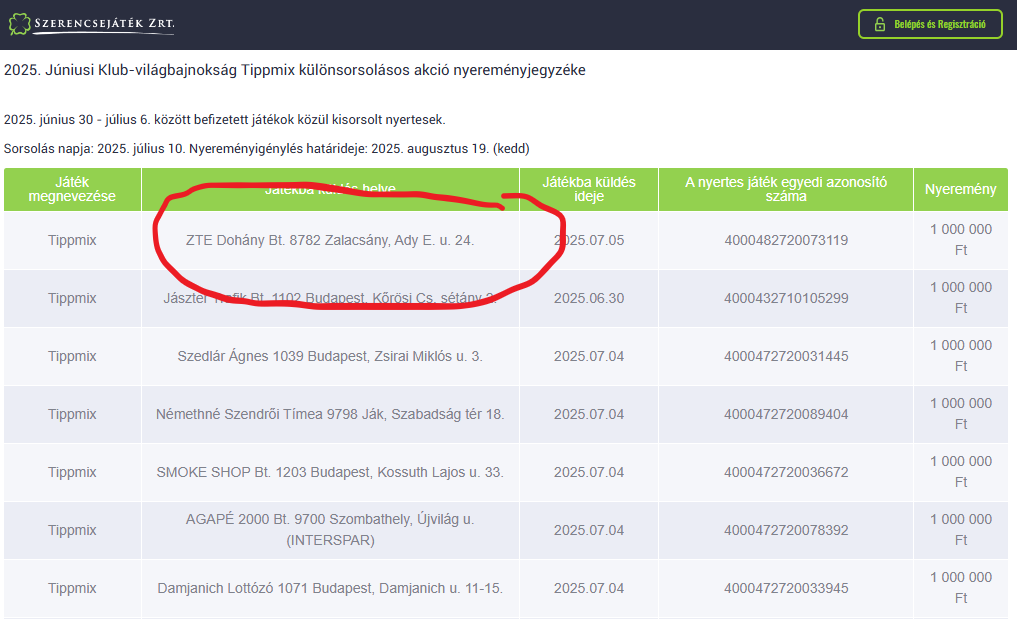Image resolution: width=1017 pixels, height=619 pixels.
Task: Click the Szerencsejáték Zrt. clover logo
Action: point(91,25)
